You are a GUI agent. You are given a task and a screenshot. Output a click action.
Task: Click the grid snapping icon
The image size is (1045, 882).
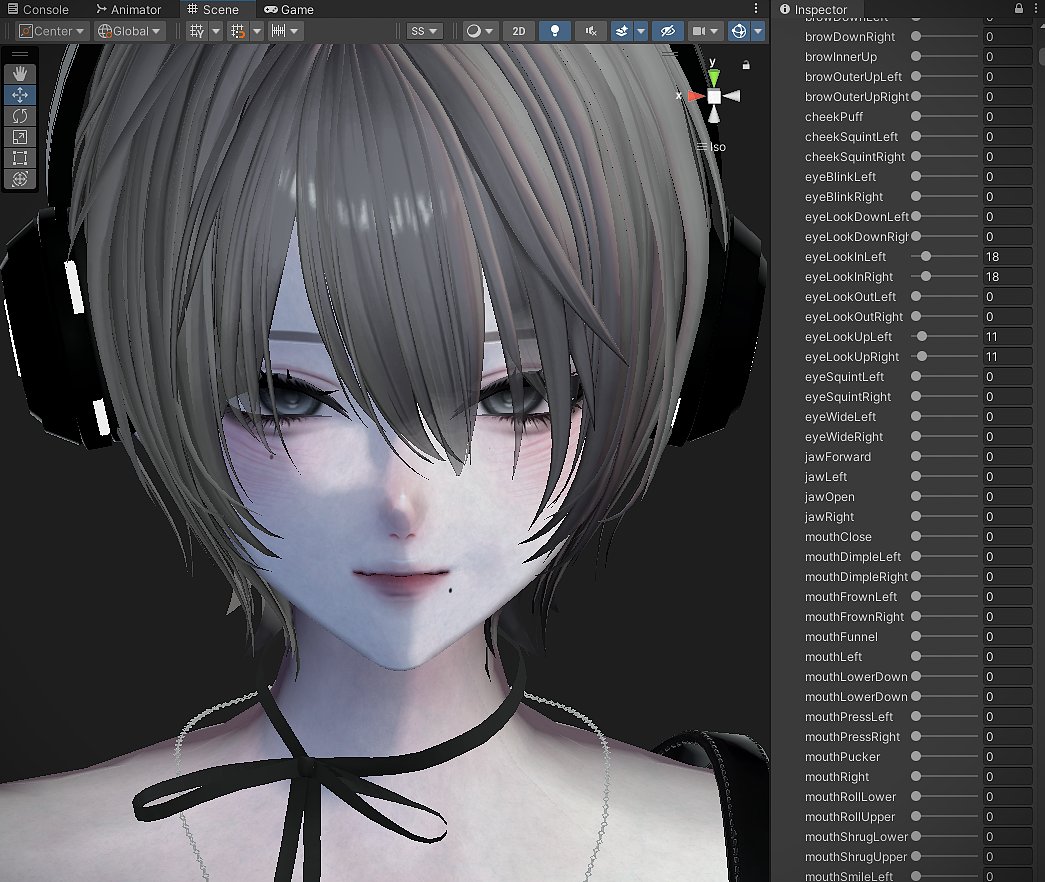tap(238, 31)
